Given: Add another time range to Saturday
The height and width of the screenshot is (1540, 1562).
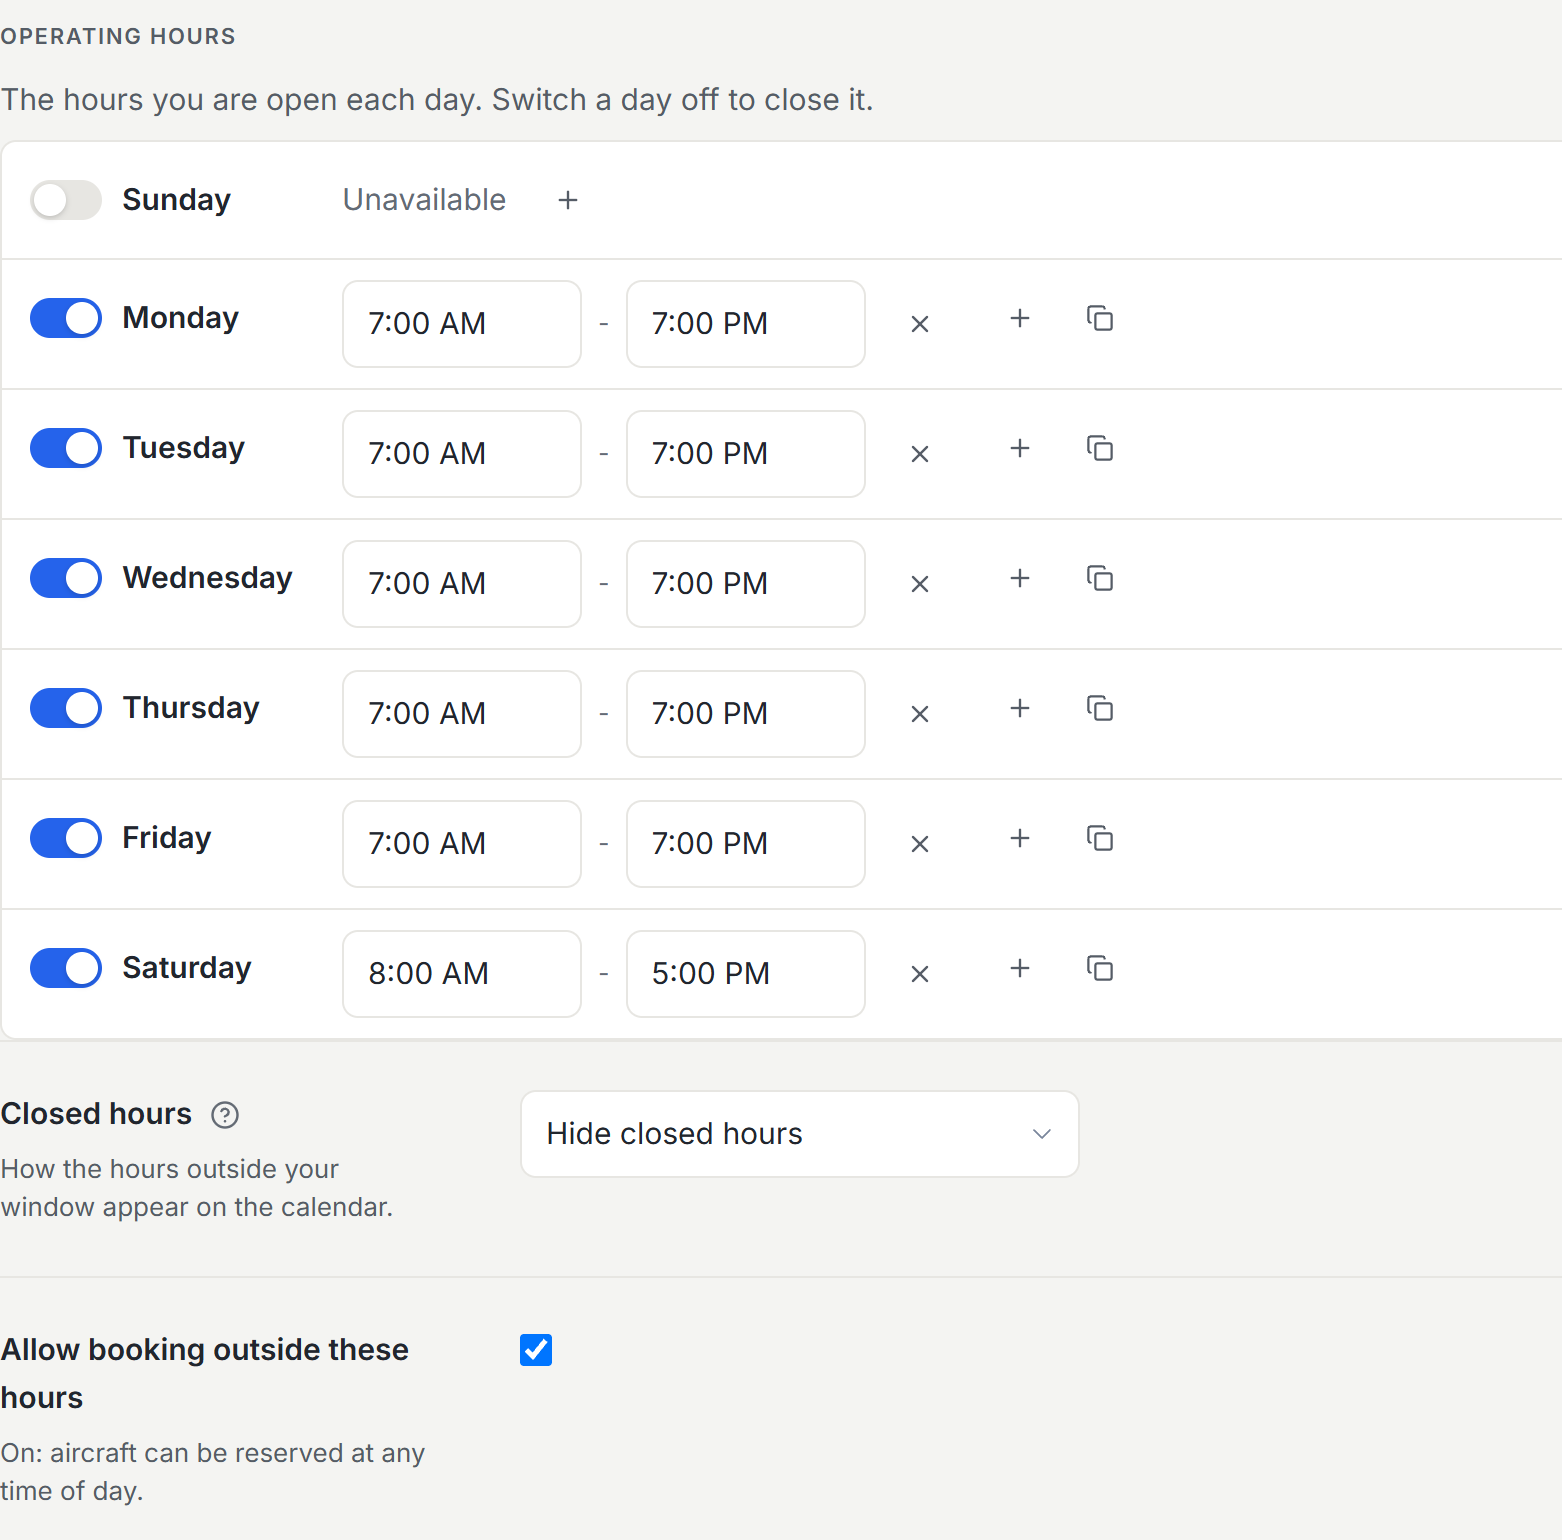Looking at the screenshot, I should pyautogui.click(x=1020, y=968).
